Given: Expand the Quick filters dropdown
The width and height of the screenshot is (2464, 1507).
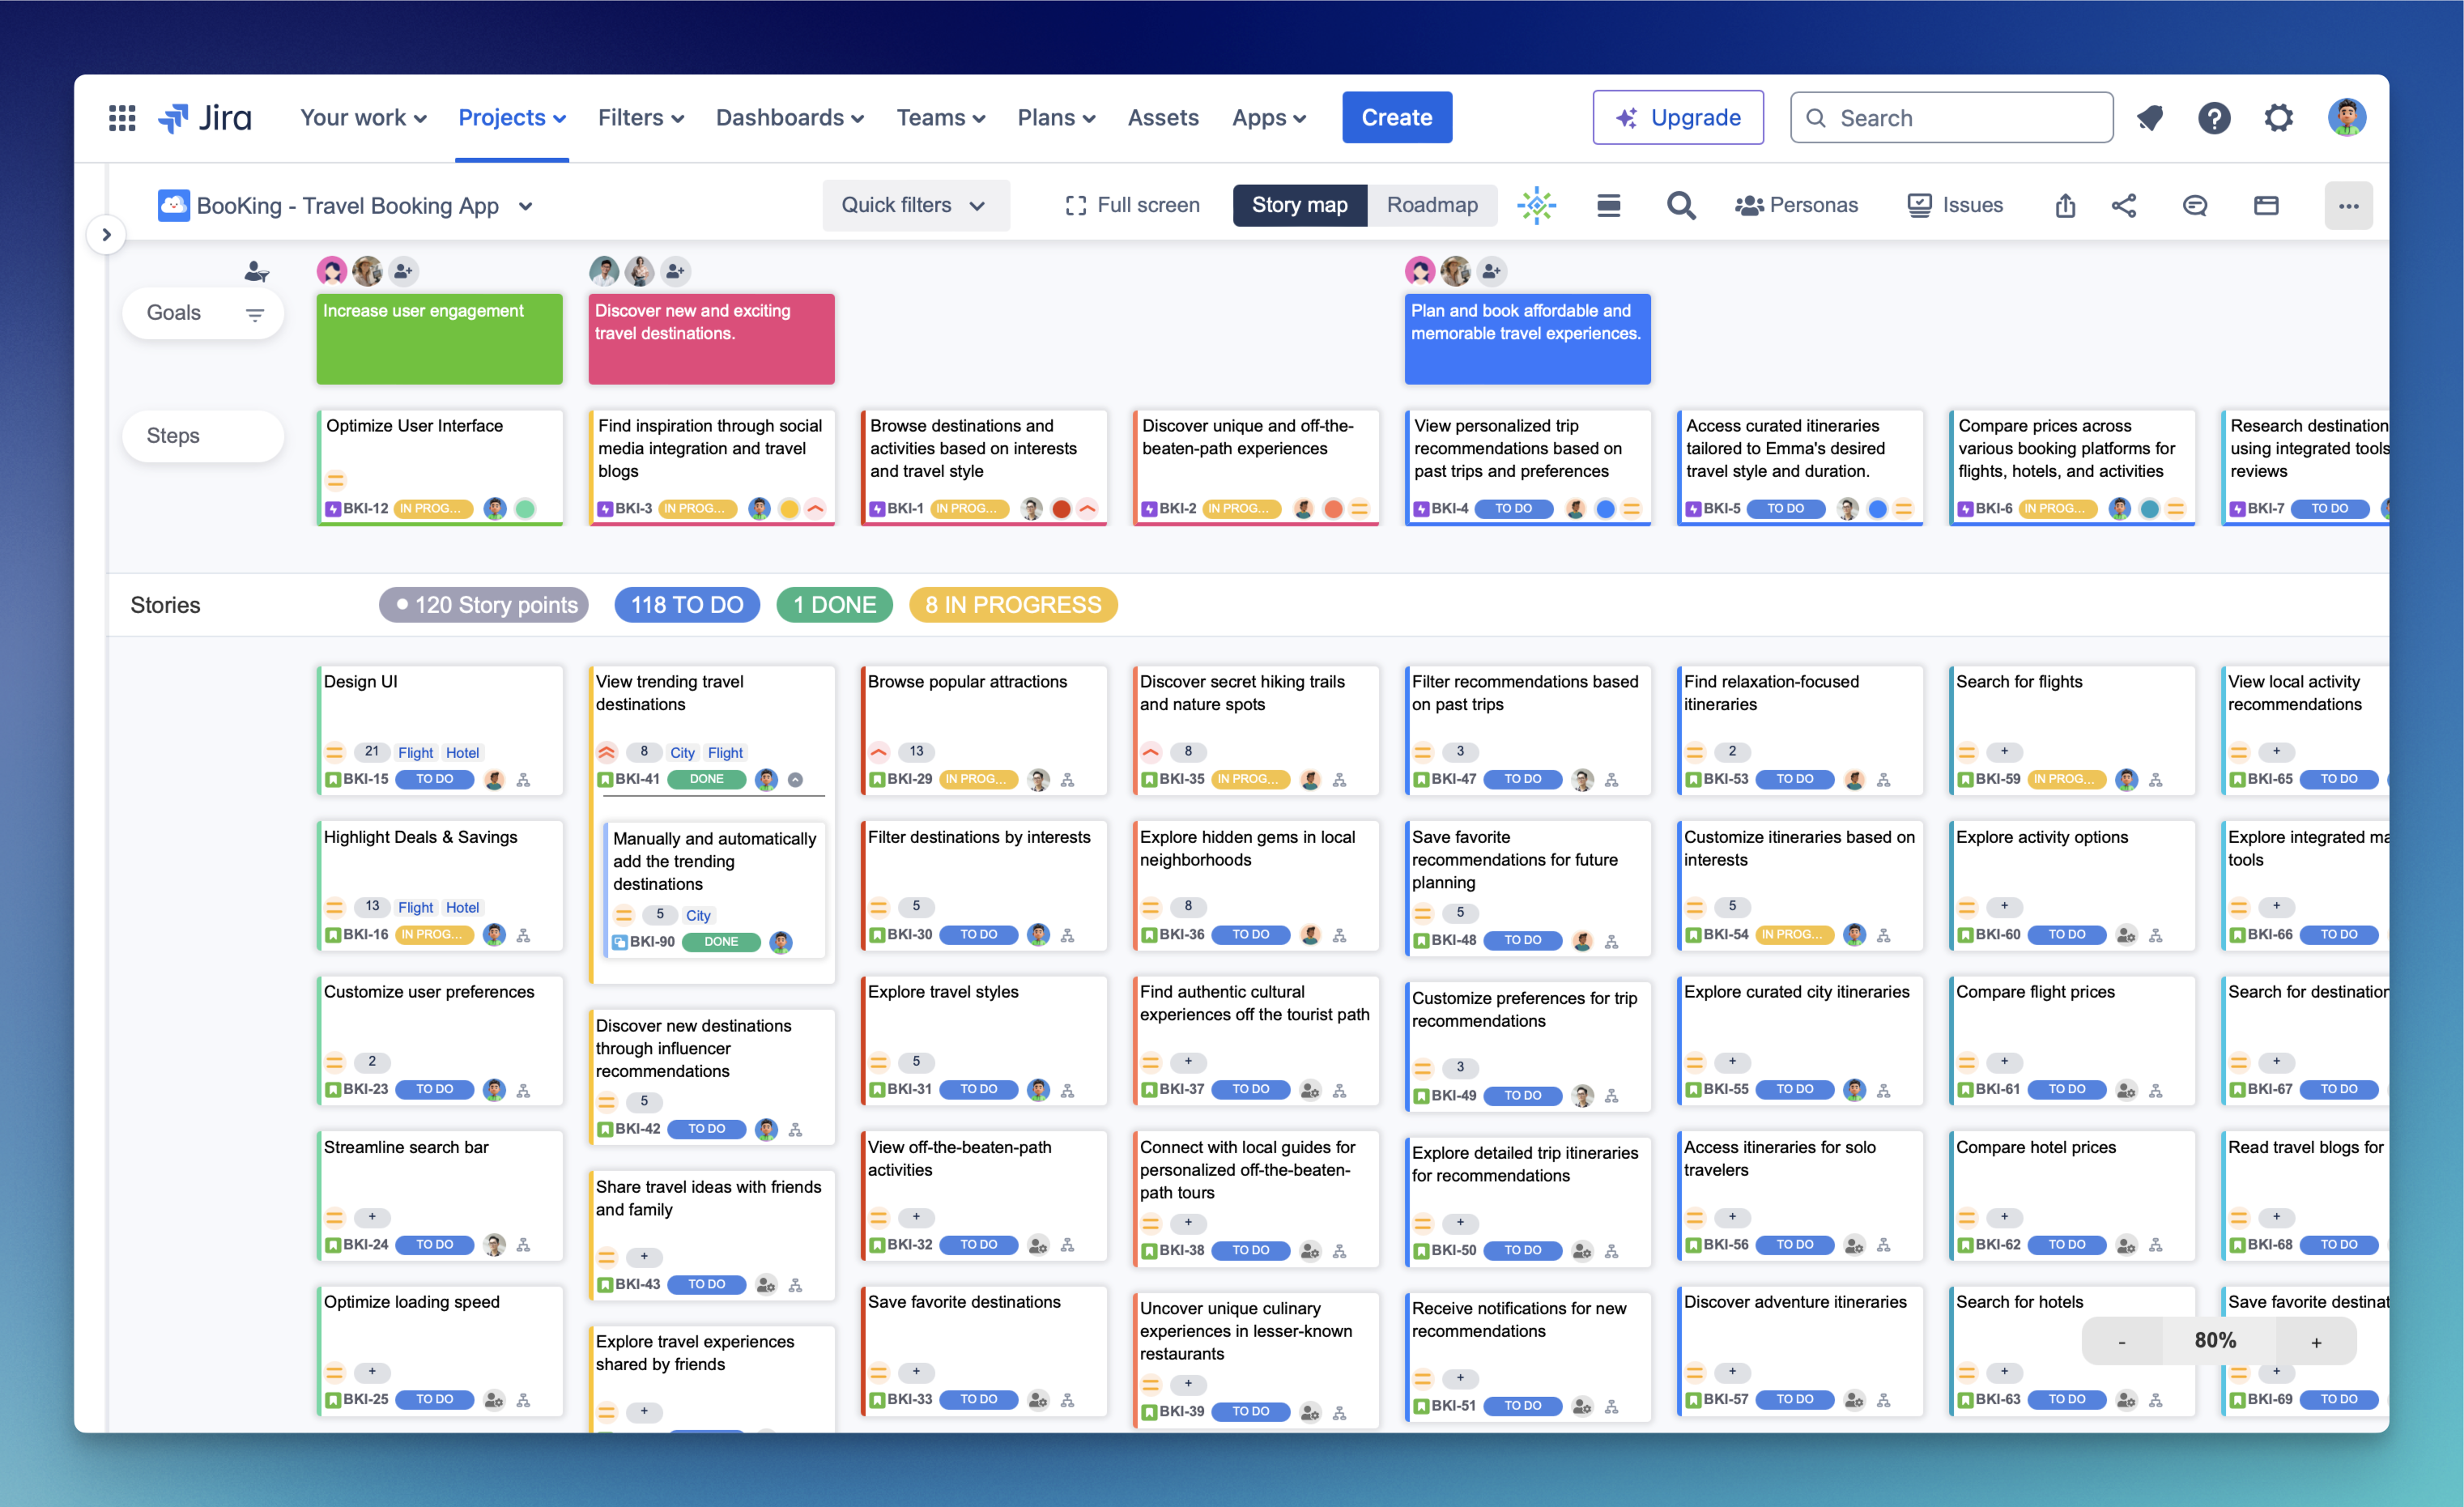Looking at the screenshot, I should tap(916, 205).
